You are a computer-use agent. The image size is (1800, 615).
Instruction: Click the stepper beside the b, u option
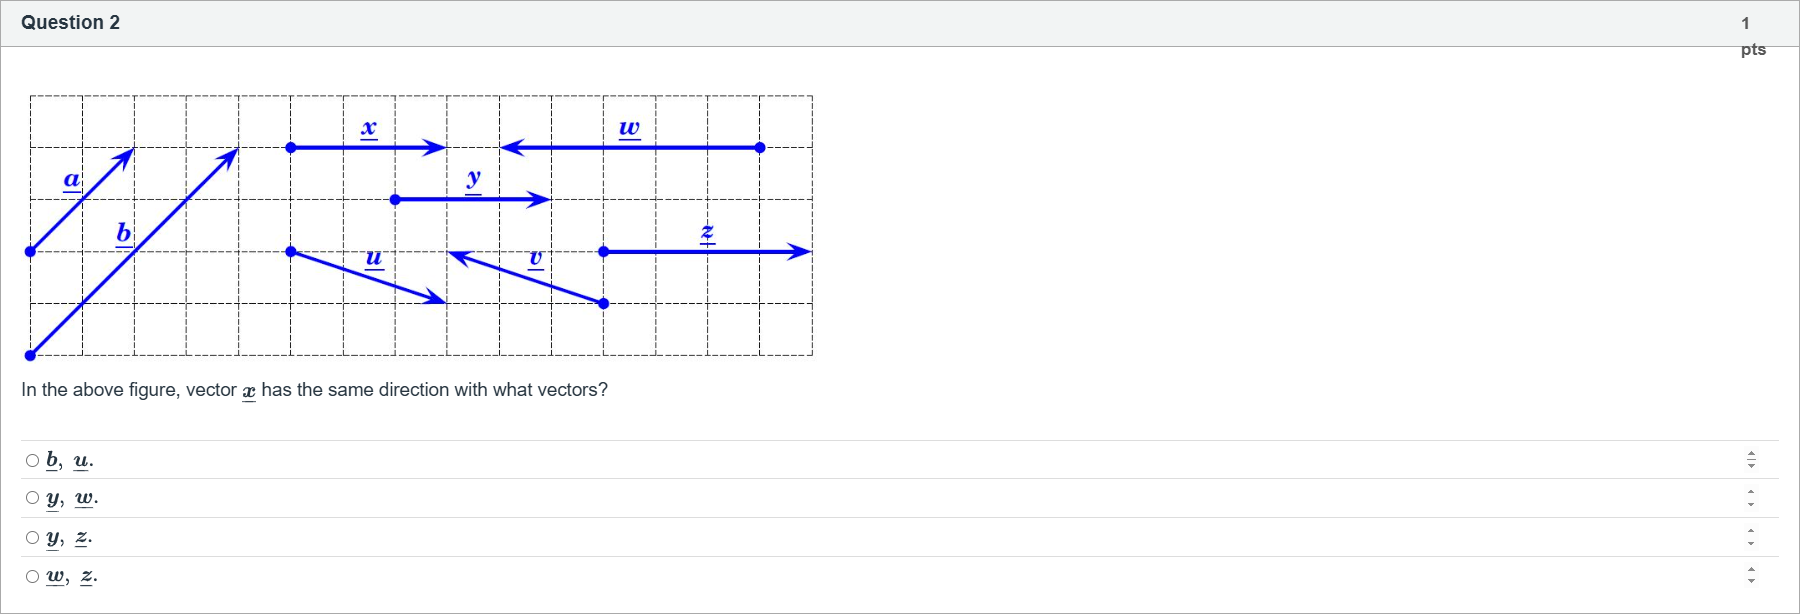pos(1752,459)
